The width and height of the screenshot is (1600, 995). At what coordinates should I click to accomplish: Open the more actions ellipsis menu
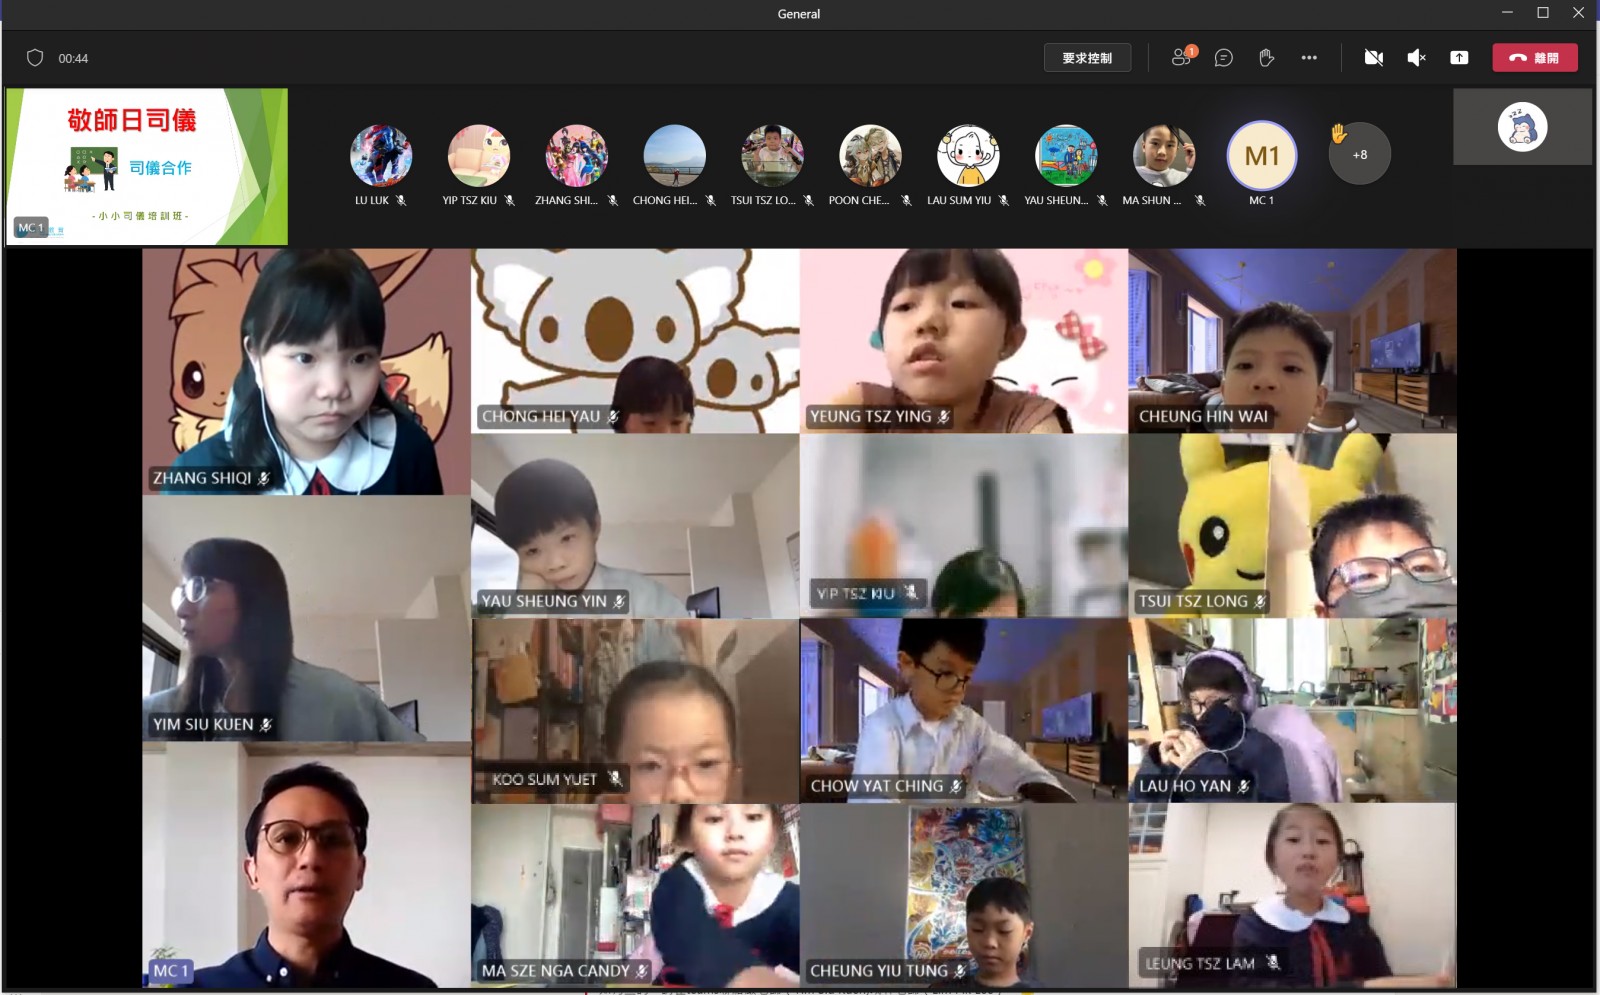[1309, 58]
